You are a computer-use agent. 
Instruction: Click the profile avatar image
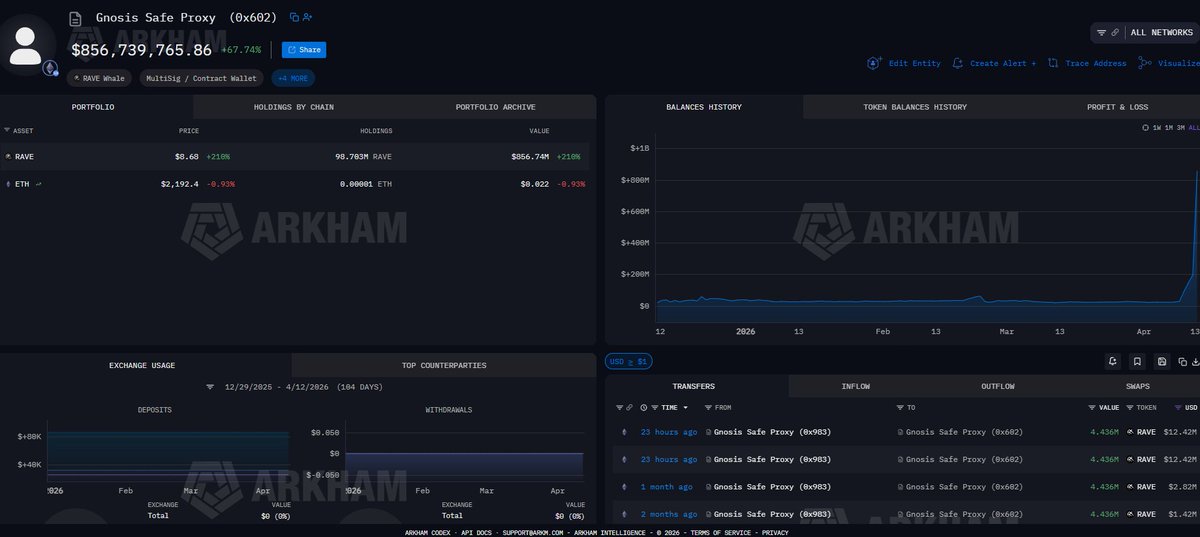pos(25,45)
